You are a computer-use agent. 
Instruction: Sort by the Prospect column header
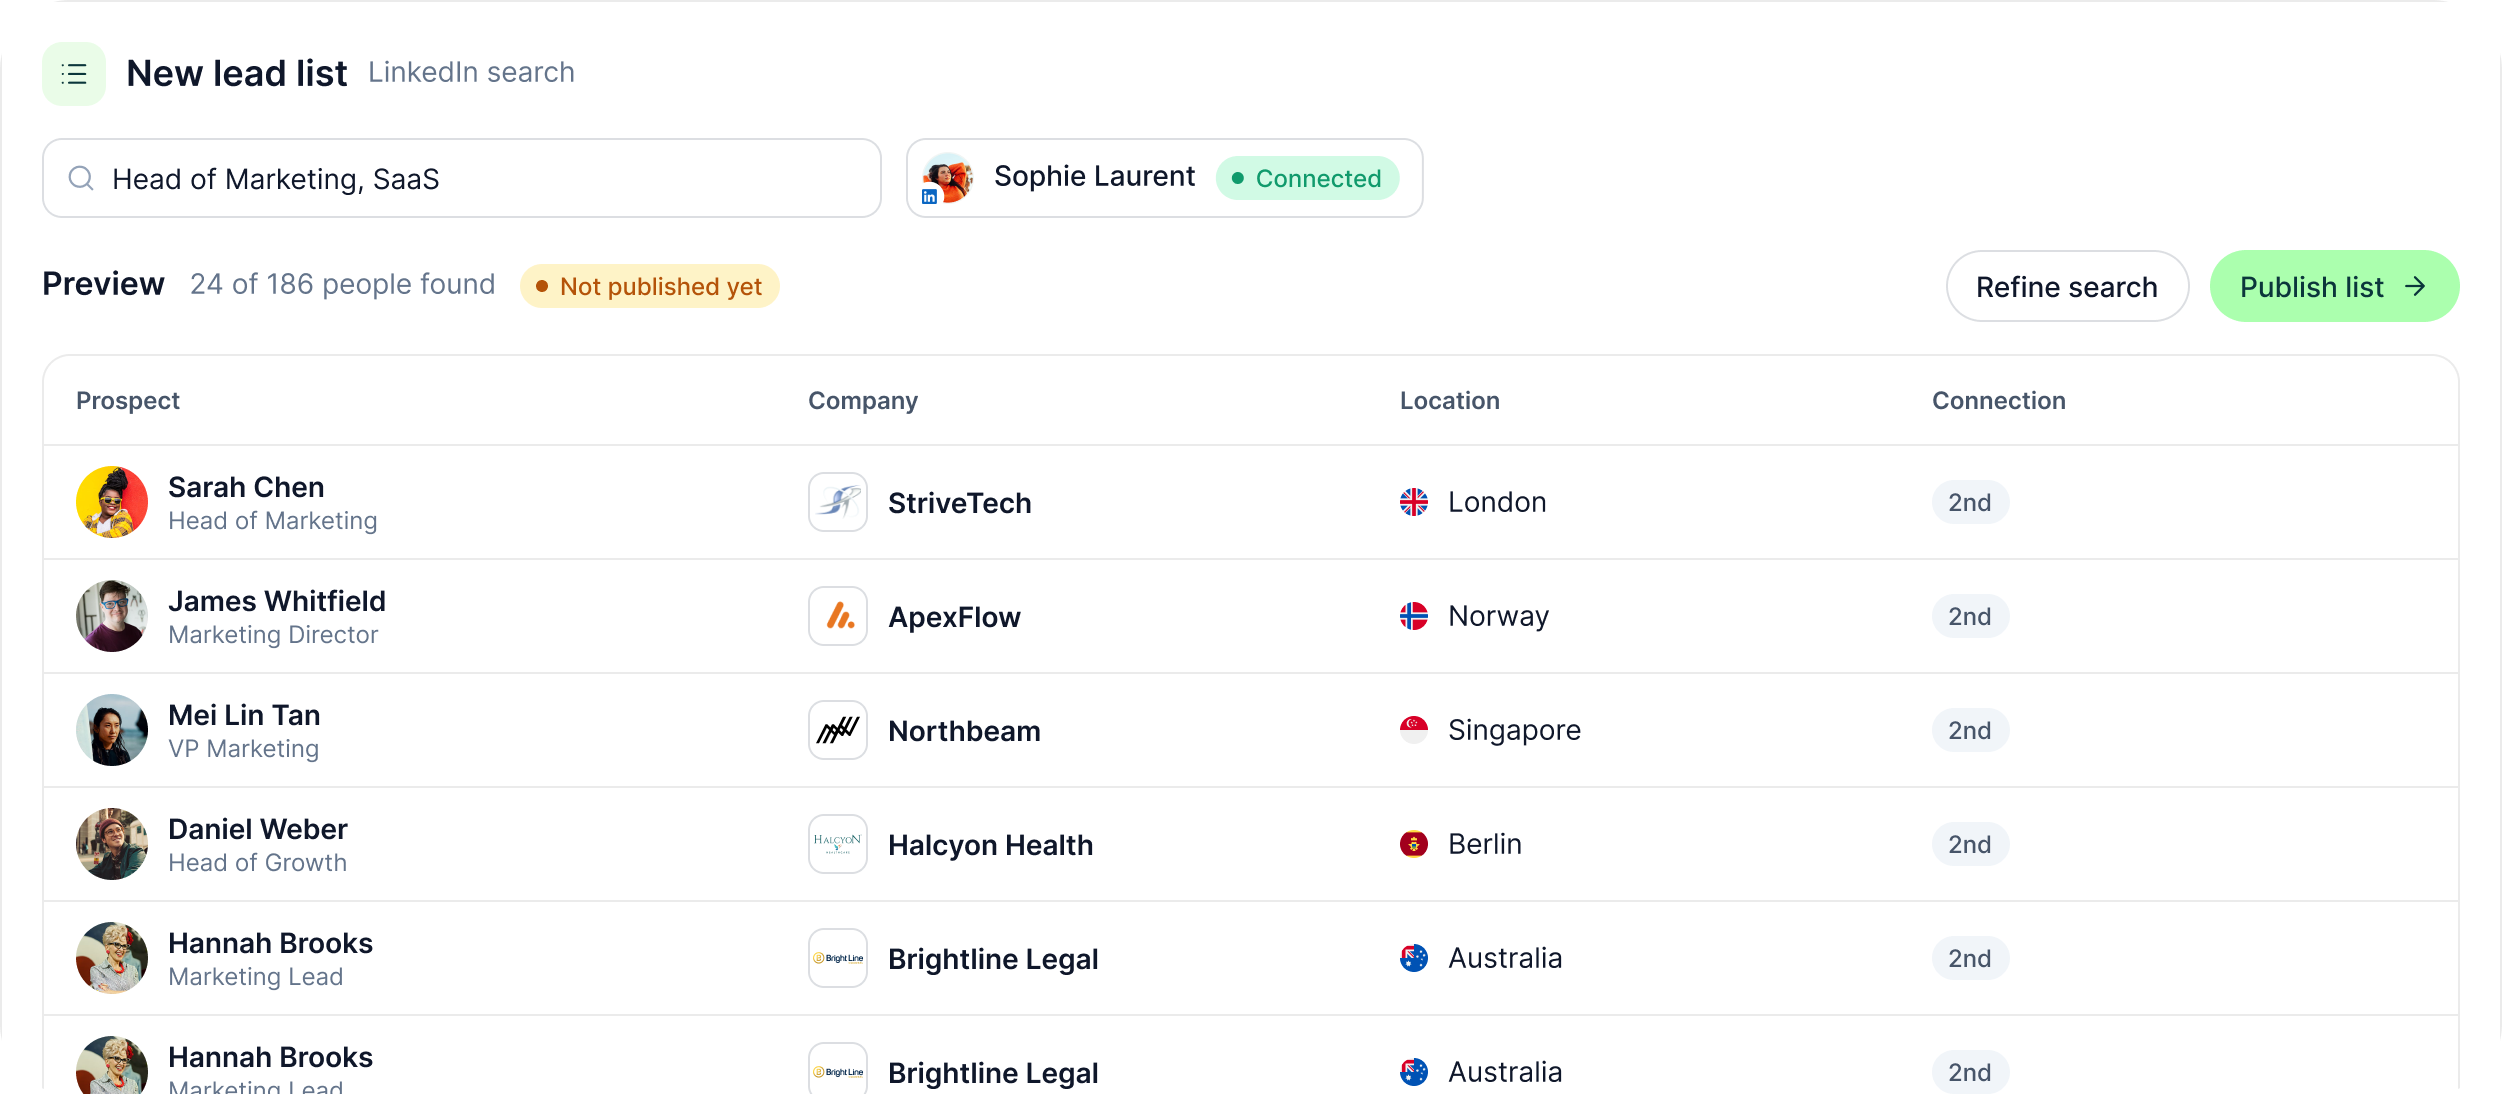pyautogui.click(x=128, y=400)
